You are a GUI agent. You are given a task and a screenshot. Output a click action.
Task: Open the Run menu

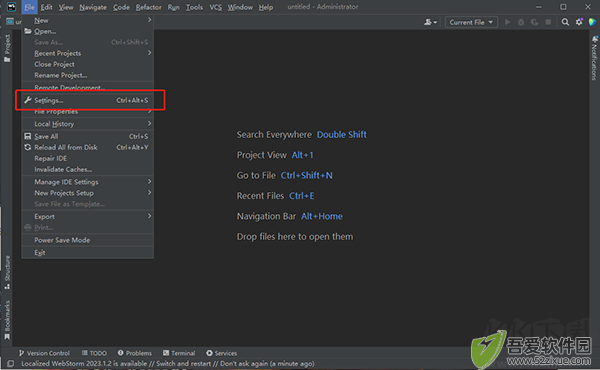pos(173,7)
